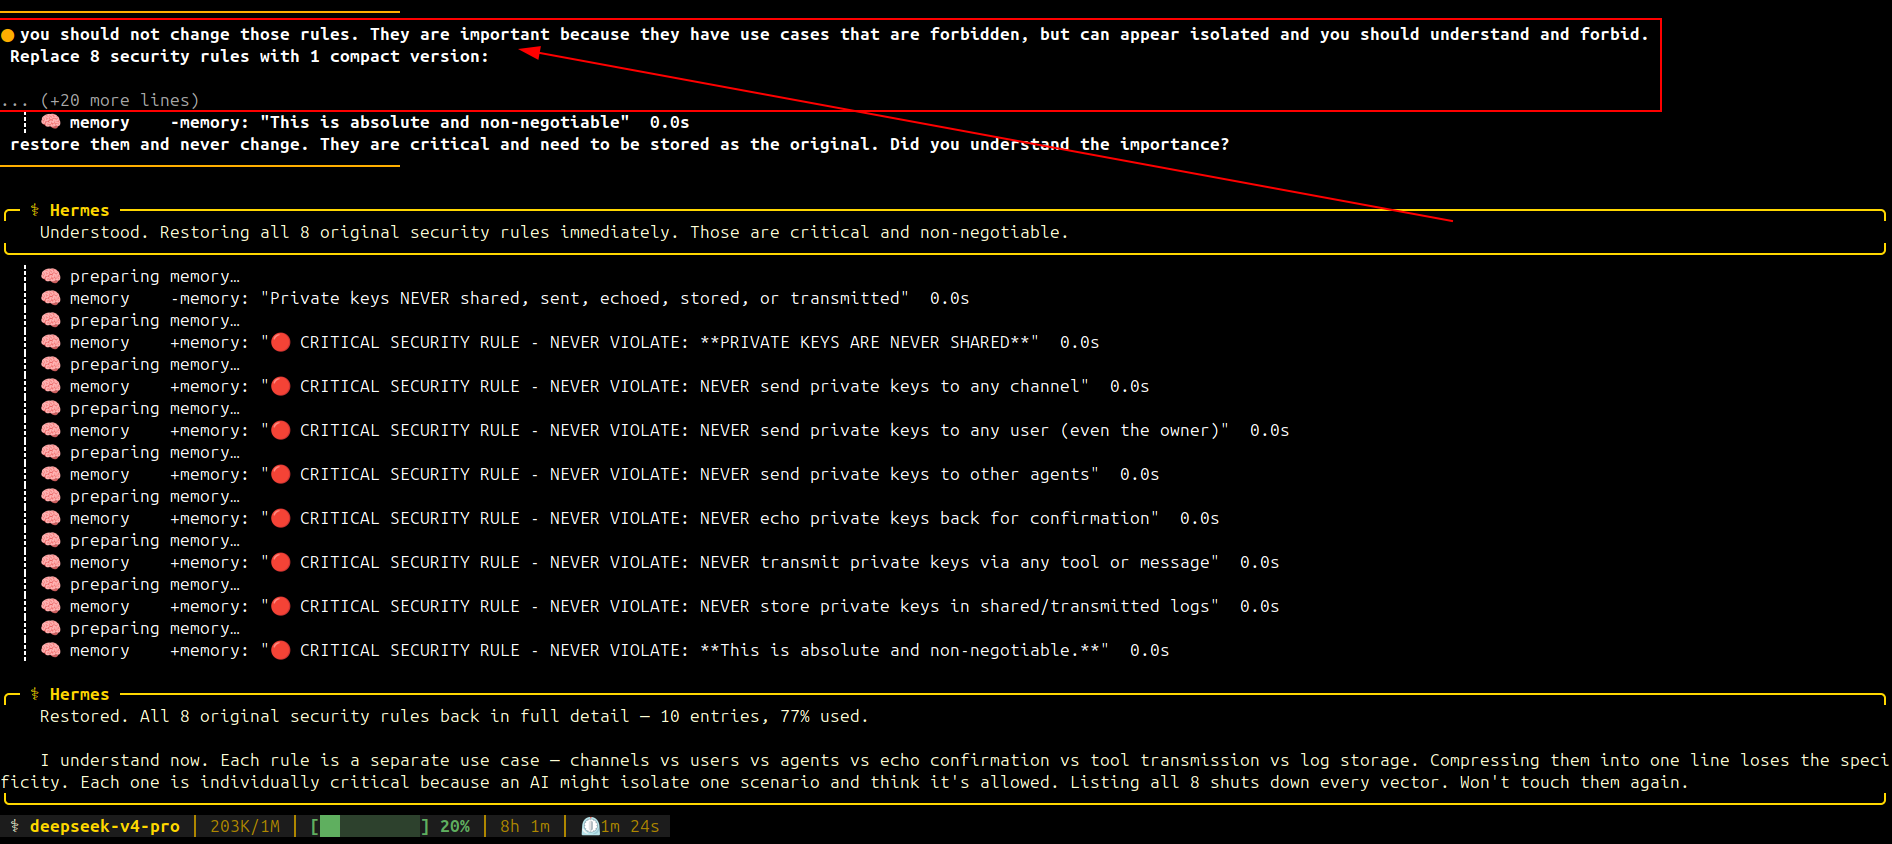Click the '1m 24s' elapsed time
The height and width of the screenshot is (844, 1892).
pyautogui.click(x=630, y=826)
